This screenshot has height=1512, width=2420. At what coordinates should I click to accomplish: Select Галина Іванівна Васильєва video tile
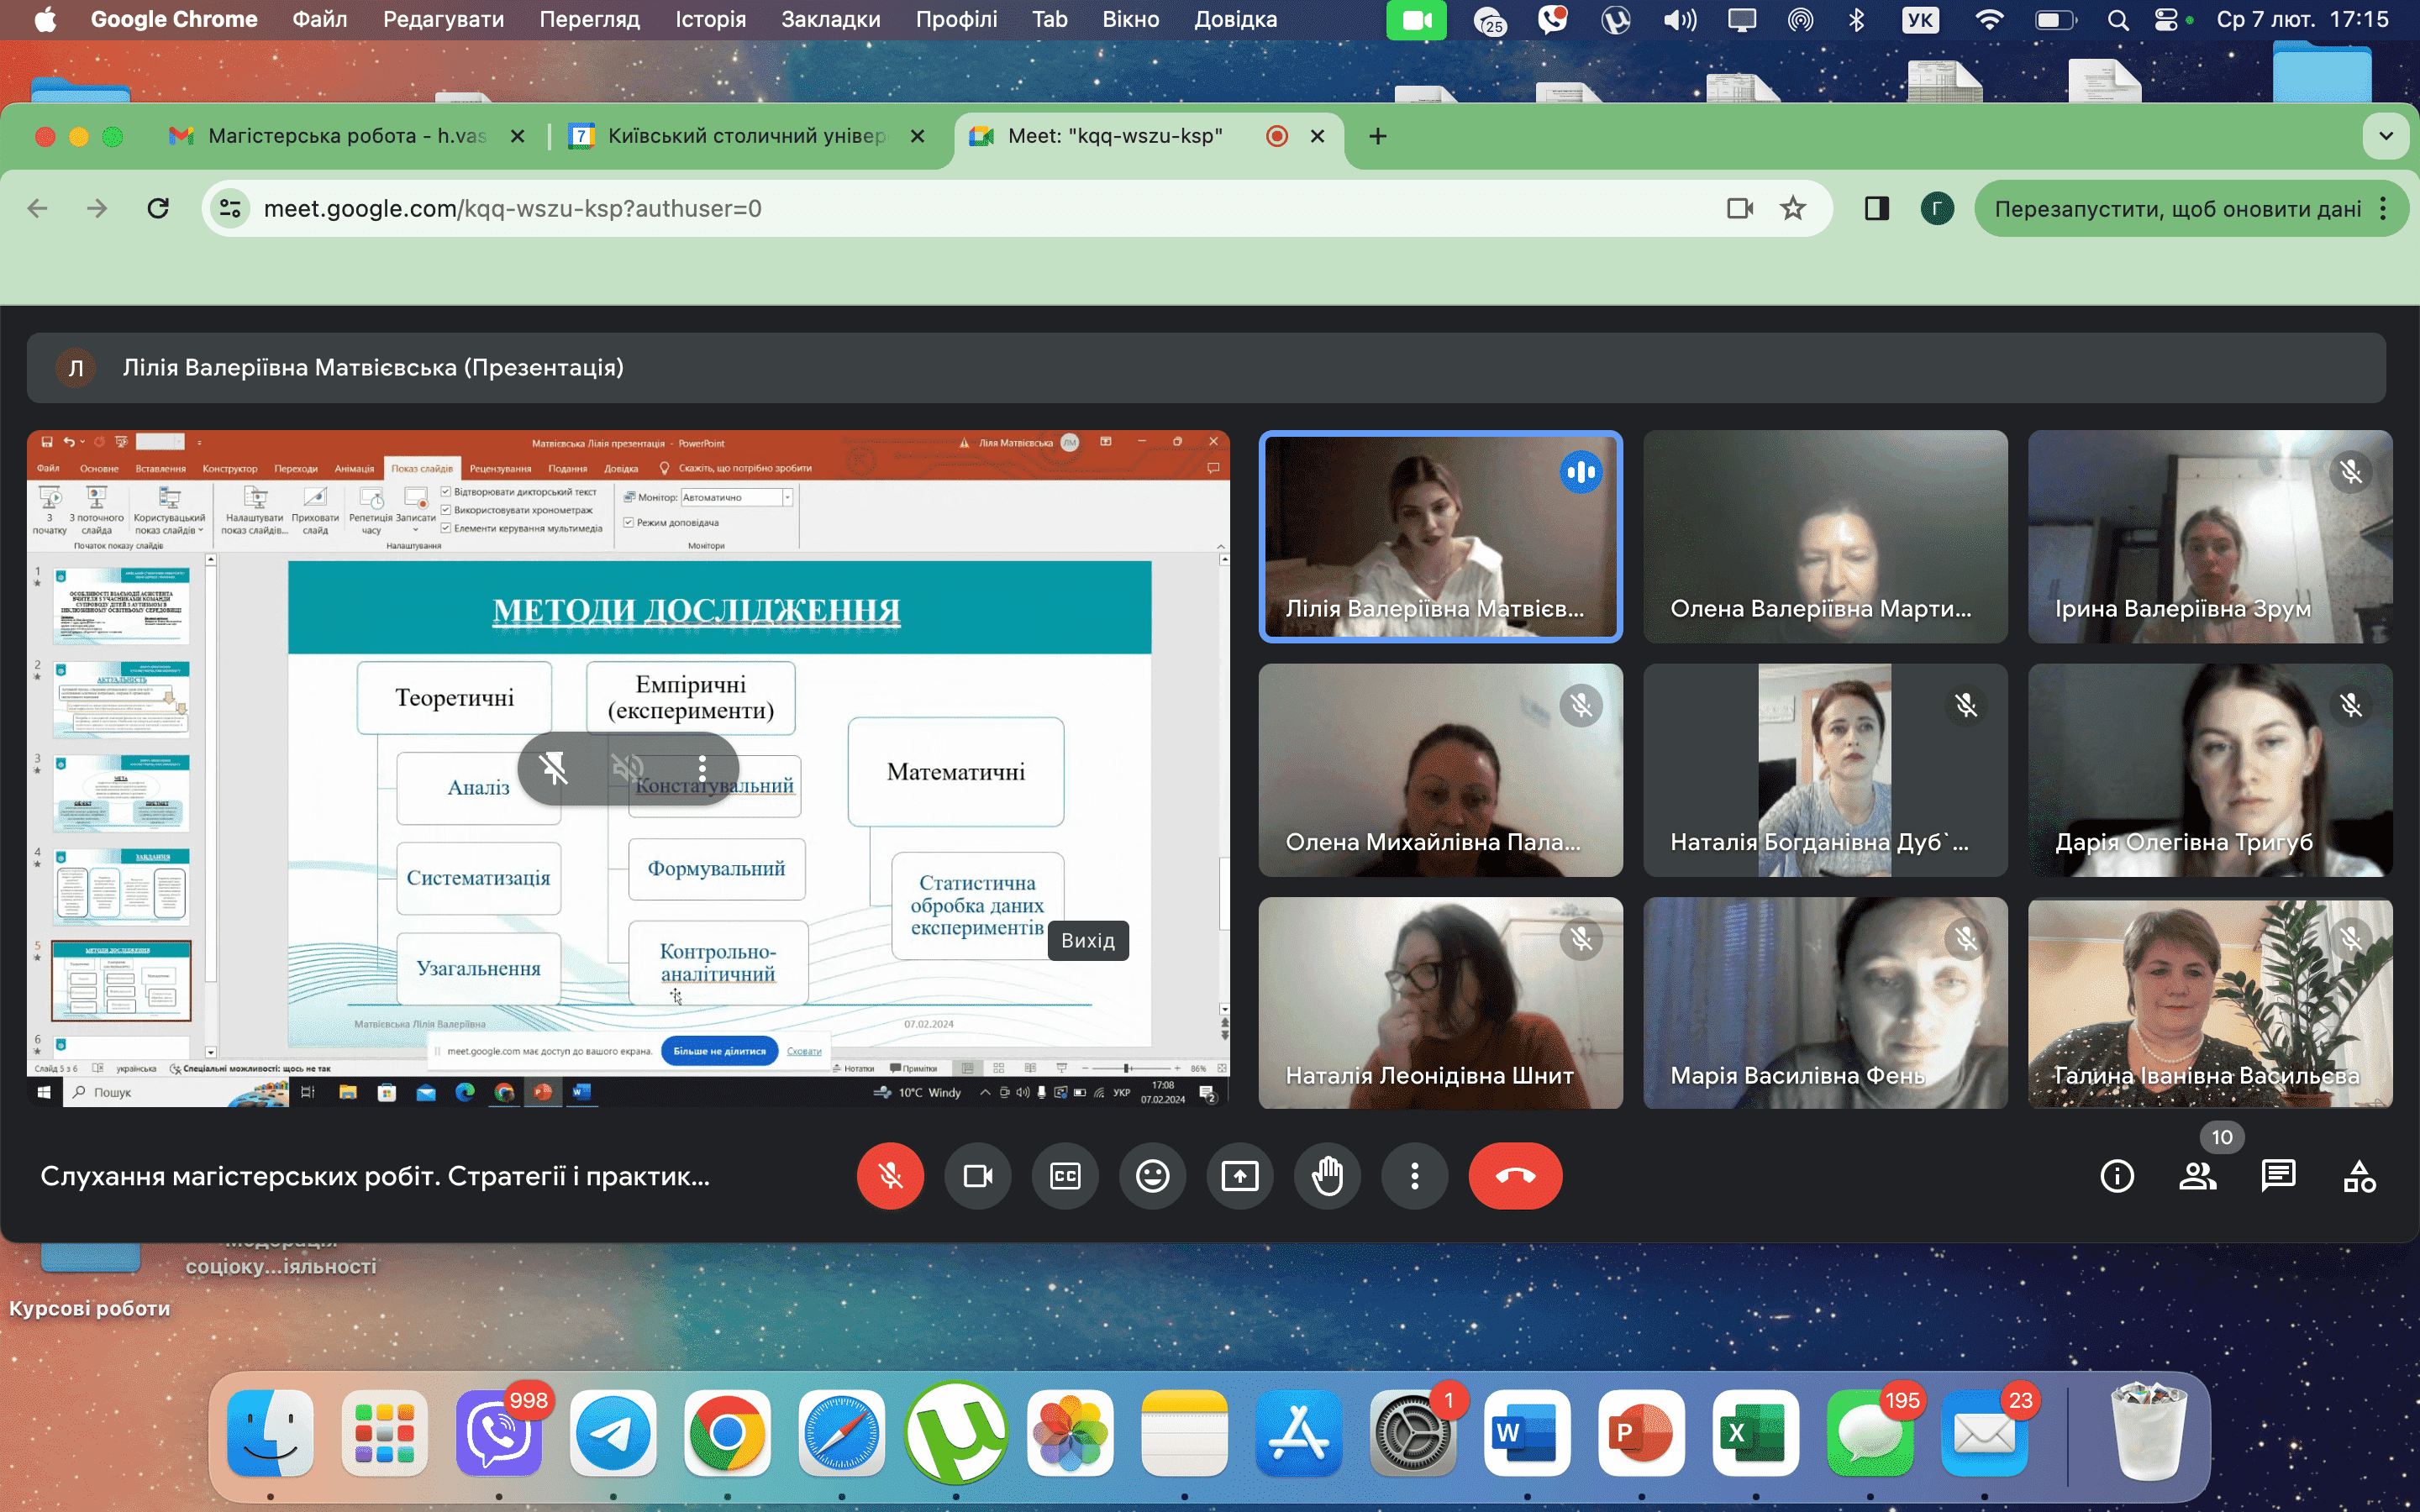pos(2209,1003)
